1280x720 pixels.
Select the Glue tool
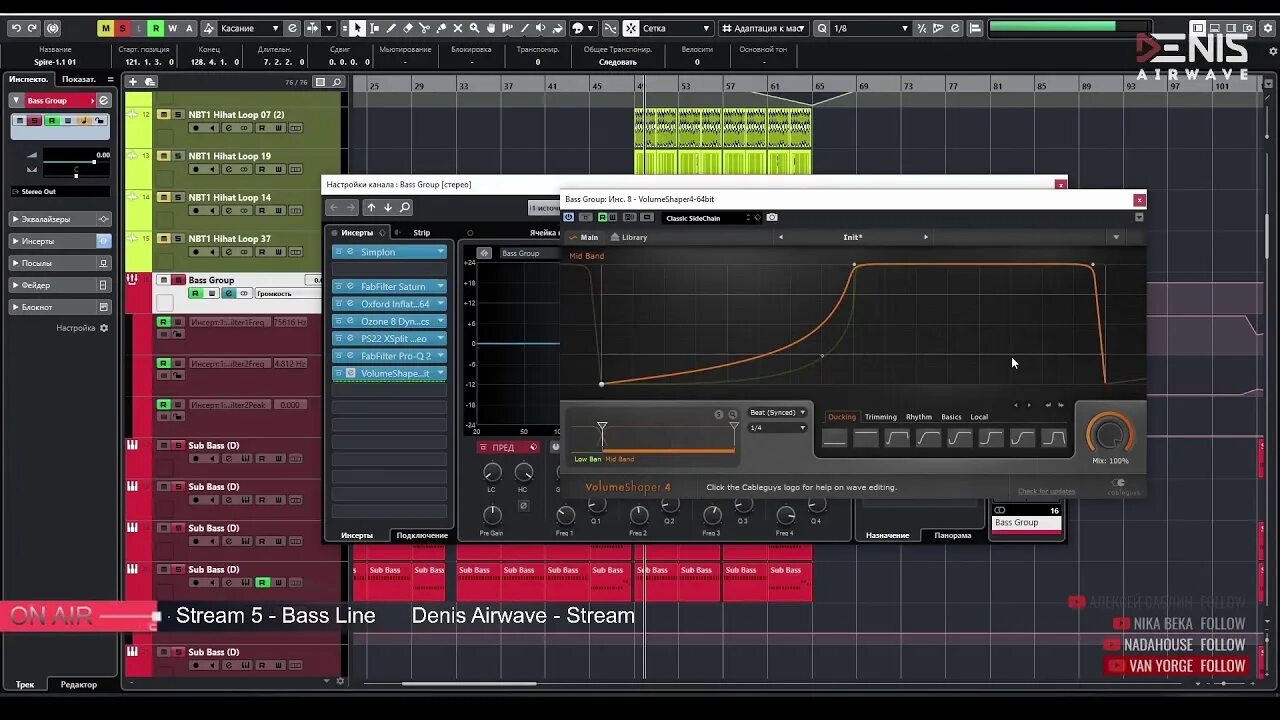click(x=441, y=28)
